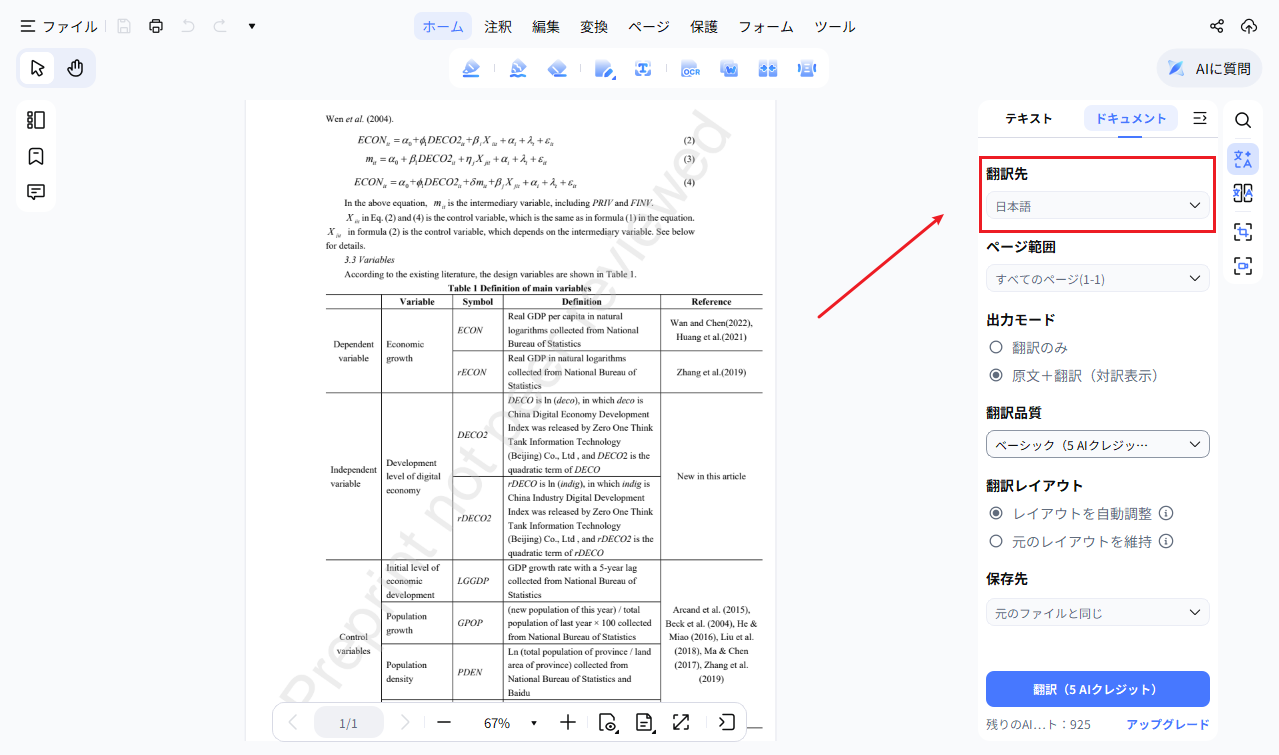Screen dimensions: 1279x755
Task: Click the redo arrow icon
Action: click(x=220, y=26)
